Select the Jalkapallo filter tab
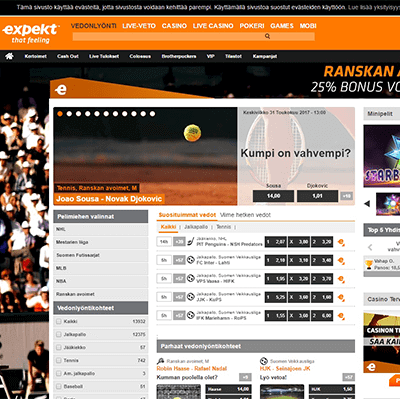This screenshot has width=400, height=400. 196,227
